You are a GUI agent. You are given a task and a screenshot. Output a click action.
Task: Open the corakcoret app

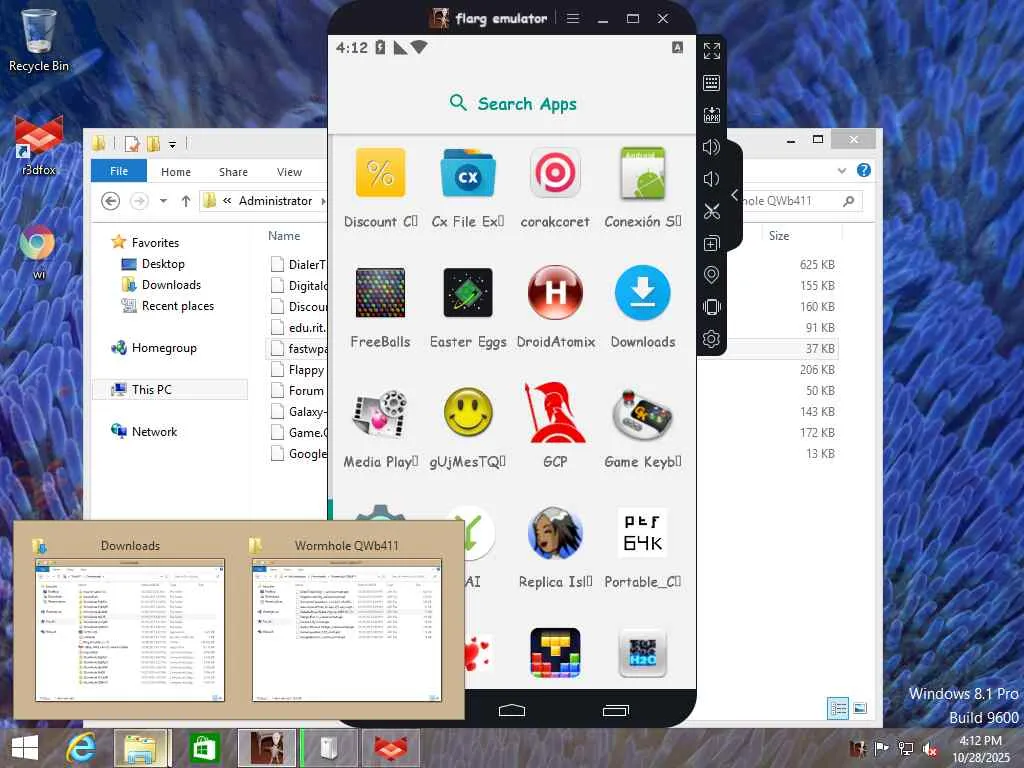coord(555,187)
